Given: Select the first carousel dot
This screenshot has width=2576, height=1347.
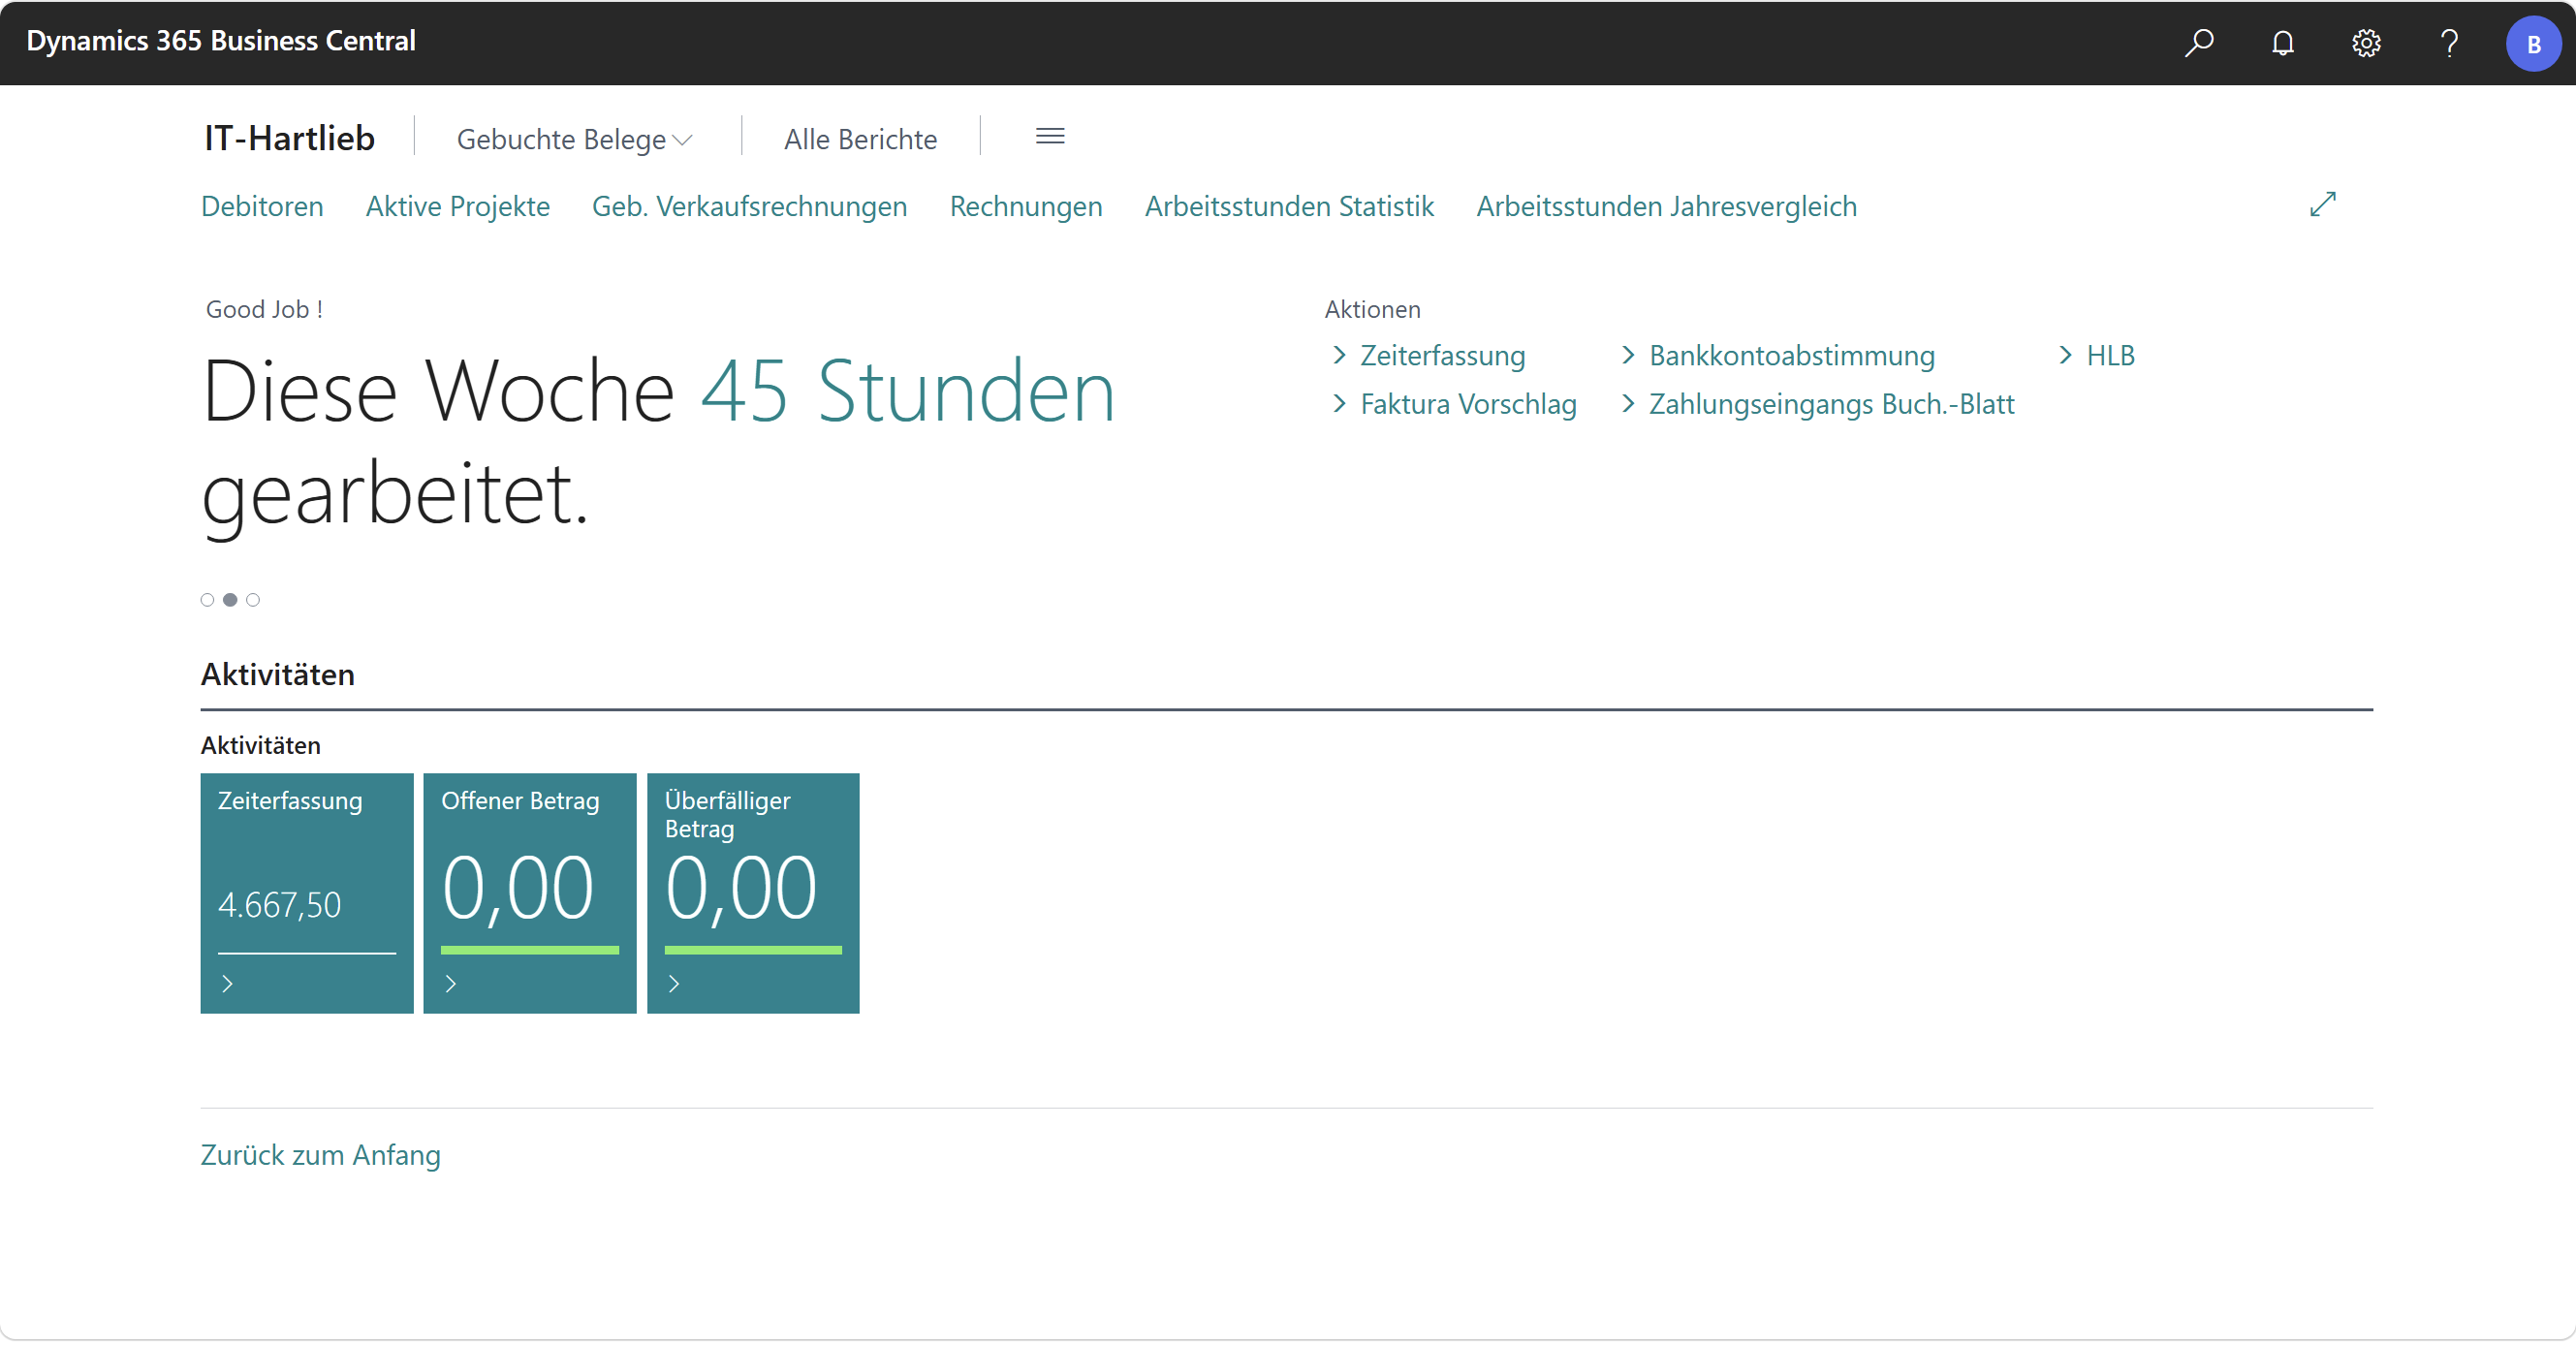Looking at the screenshot, I should 207,599.
